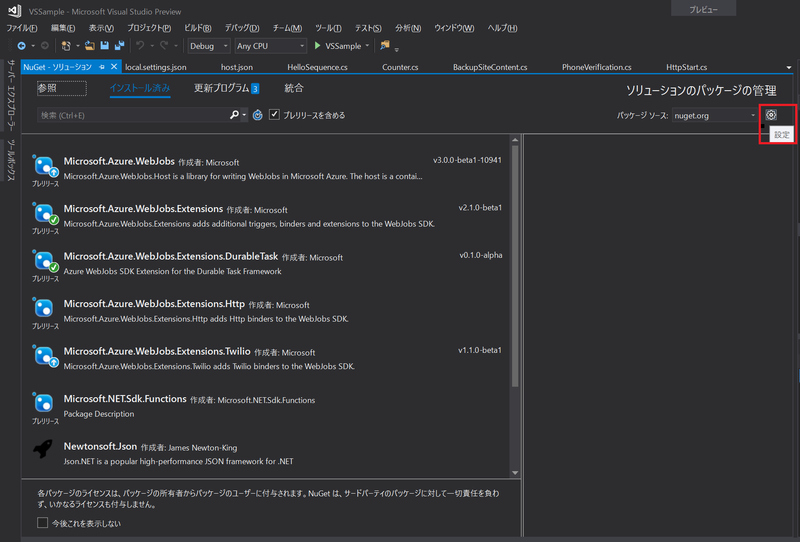Screen dimensions: 800x542
Task: Click the Navigate Forward arrow icon
Action: 45,46
